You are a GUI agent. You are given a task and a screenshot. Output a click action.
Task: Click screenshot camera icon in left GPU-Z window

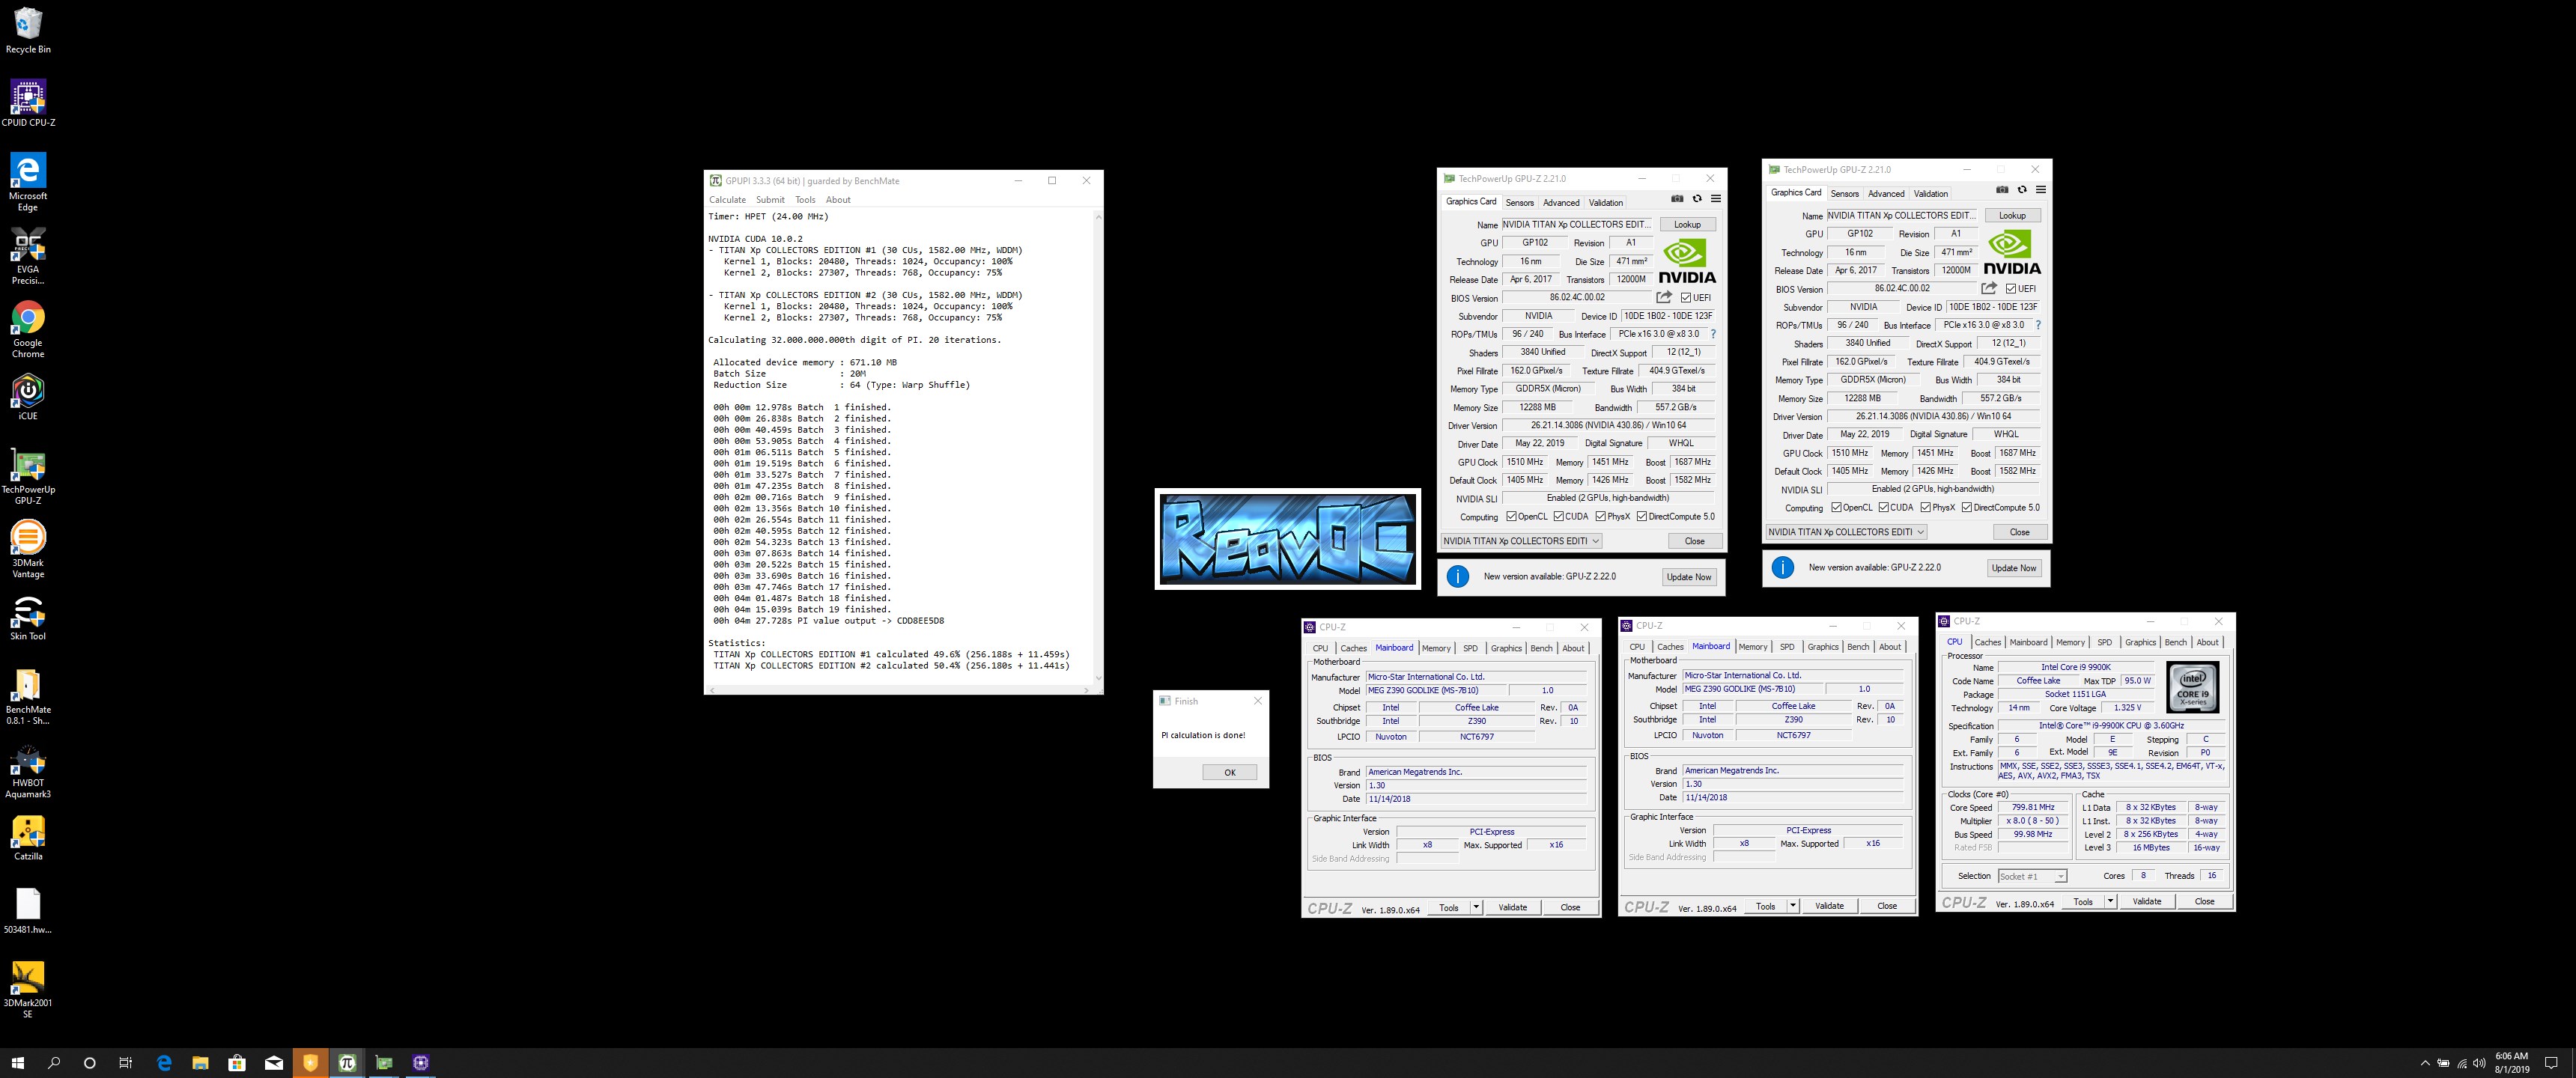[1677, 199]
